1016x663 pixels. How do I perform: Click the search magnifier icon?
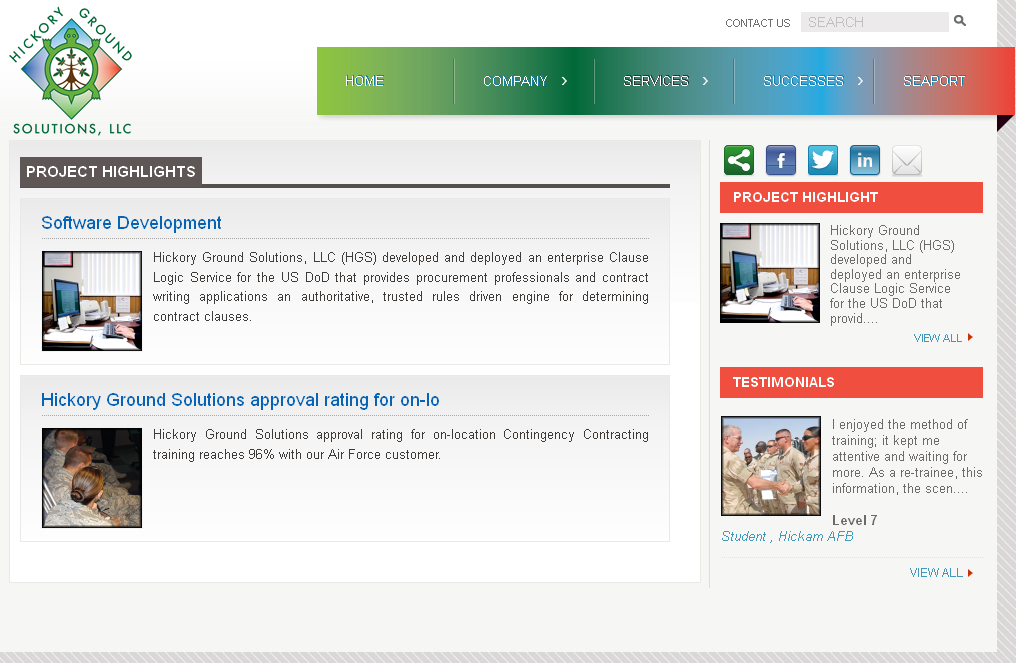960,21
